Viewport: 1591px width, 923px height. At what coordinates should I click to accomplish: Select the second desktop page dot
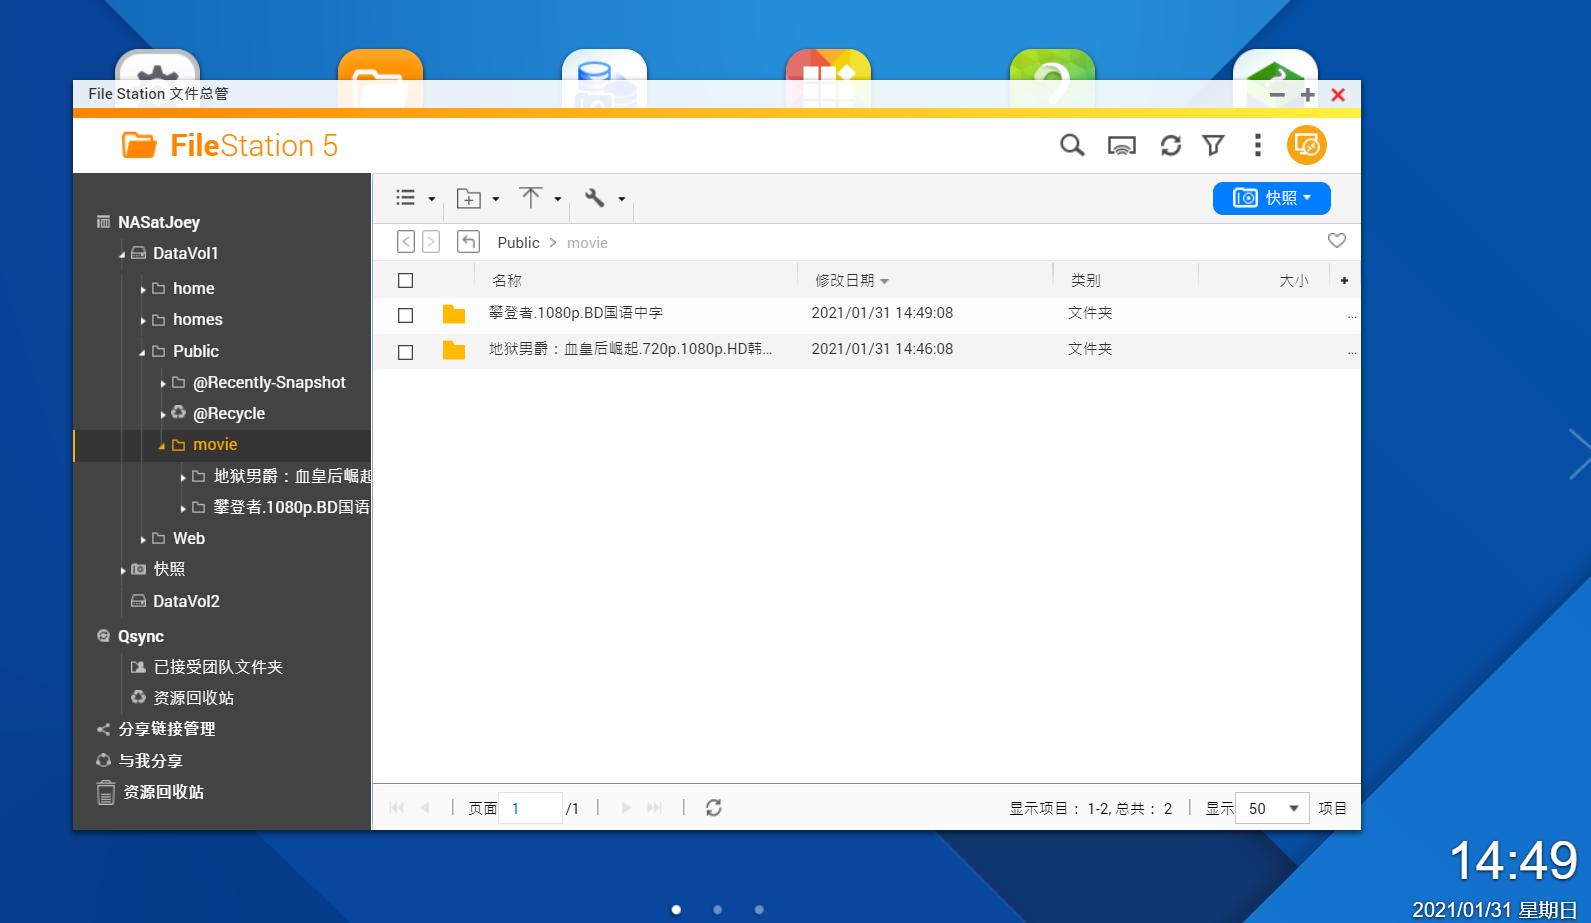[x=717, y=909]
